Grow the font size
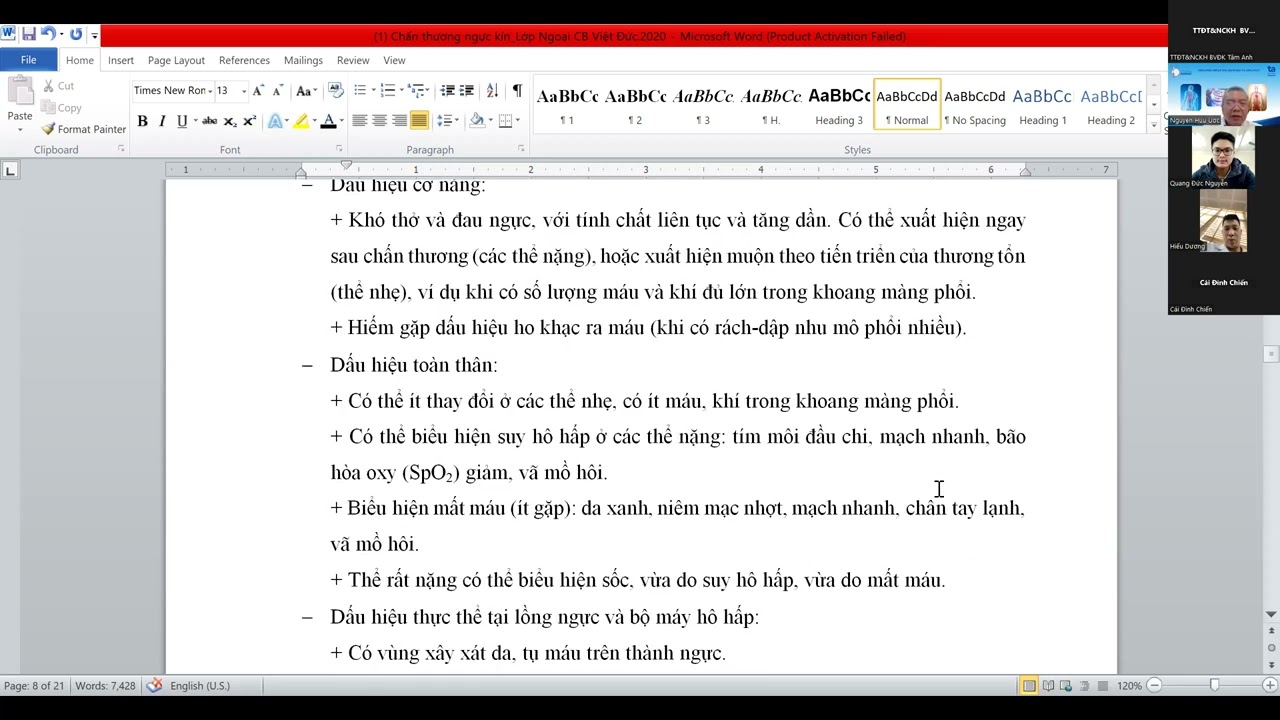The height and width of the screenshot is (720, 1280). (258, 91)
